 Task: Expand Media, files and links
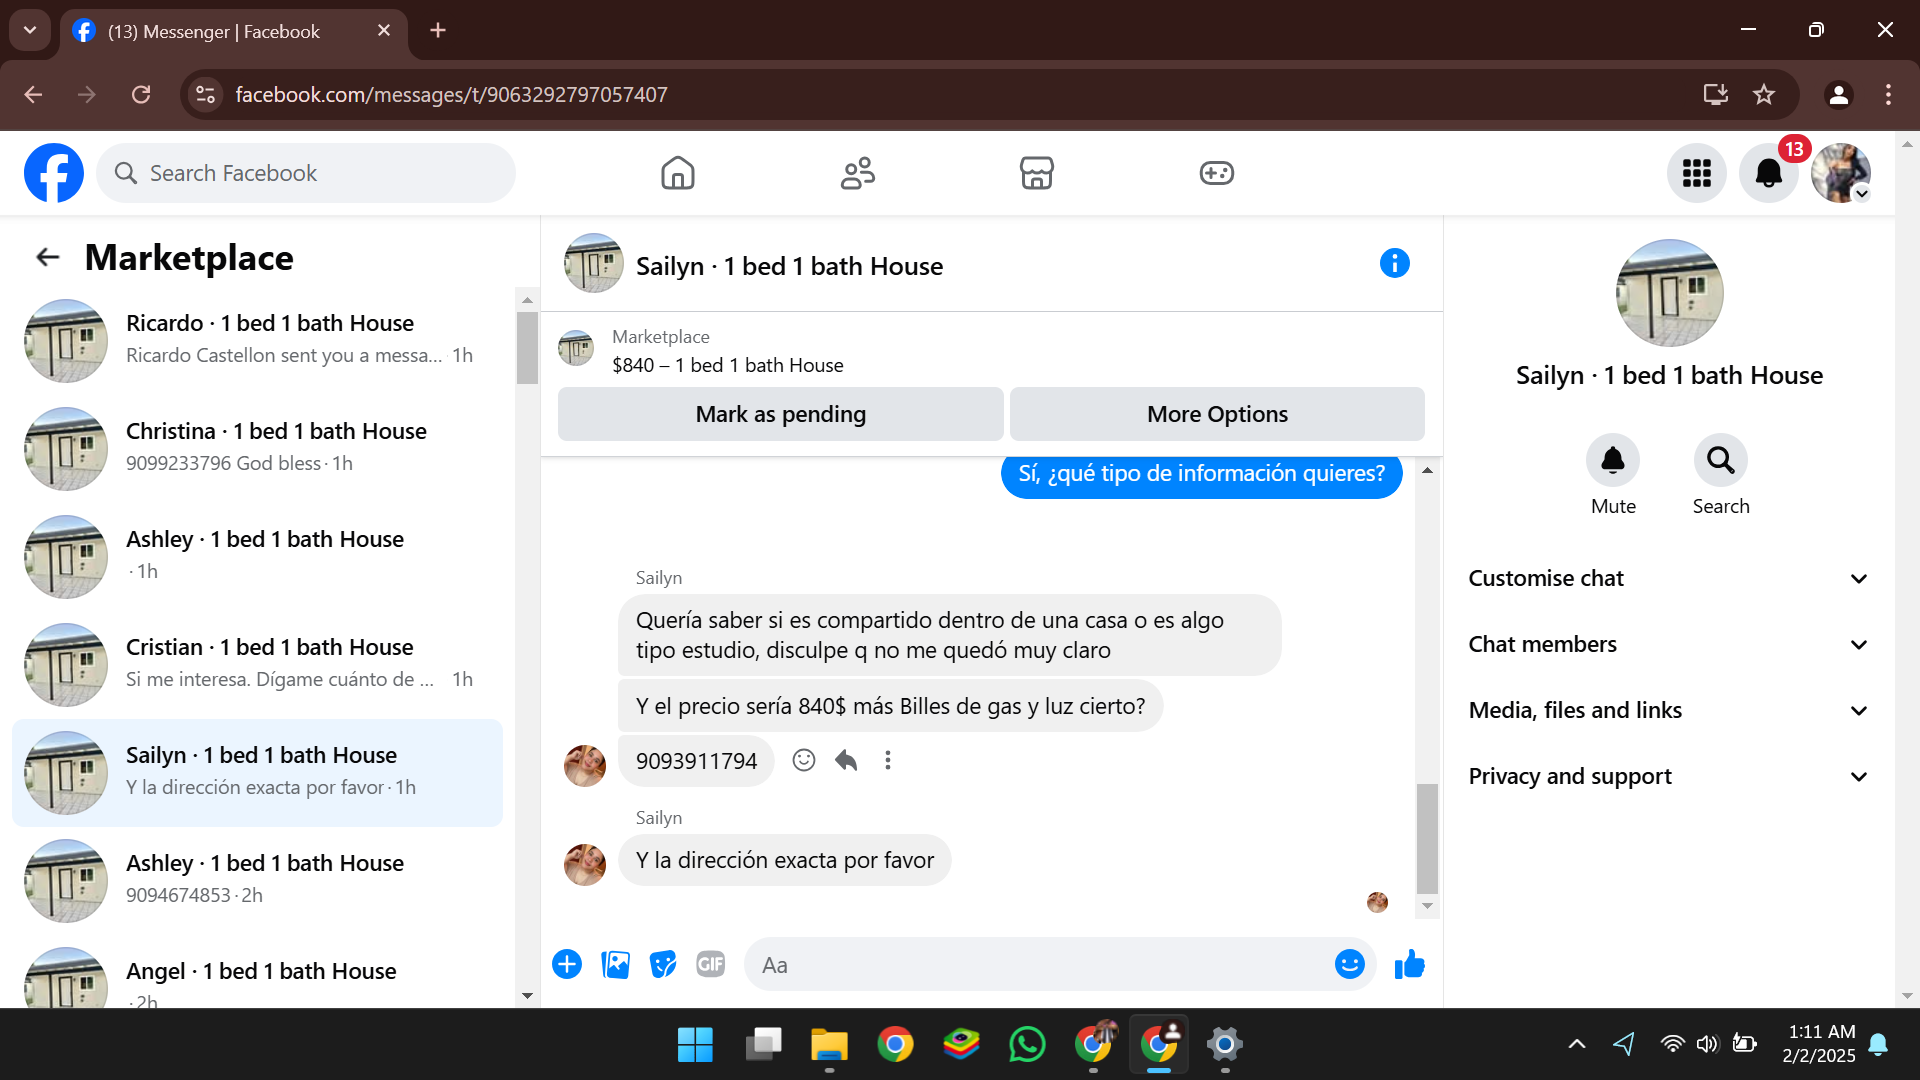[x=1667, y=710]
